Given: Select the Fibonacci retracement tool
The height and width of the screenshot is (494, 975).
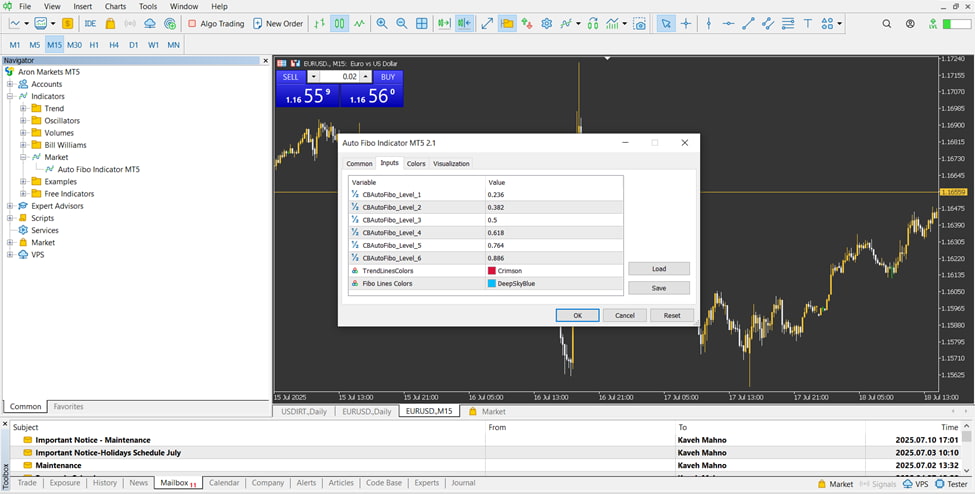Looking at the screenshot, I should 788,24.
